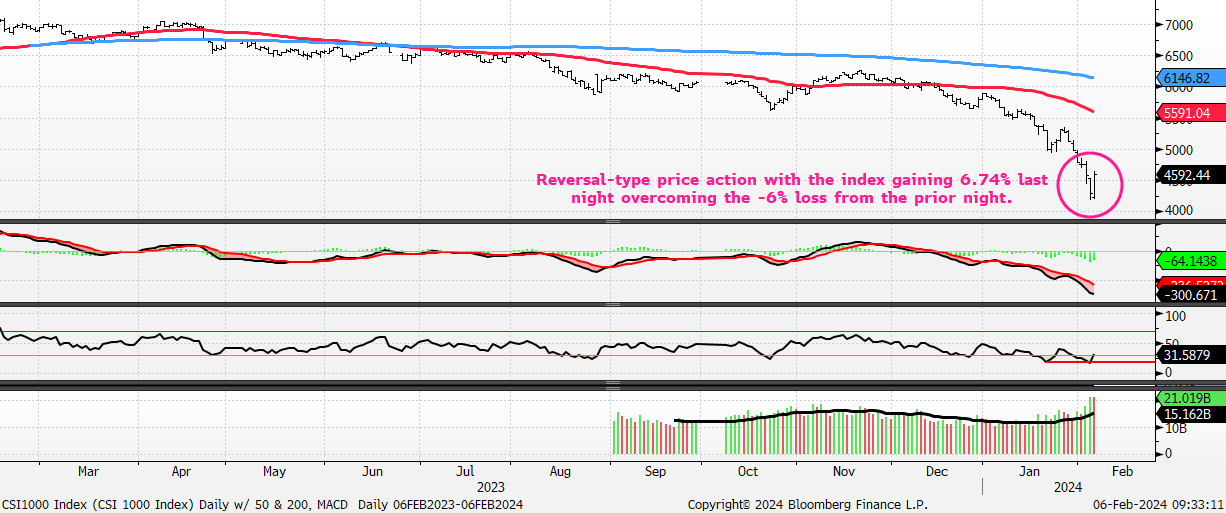Click the blue 6146.82 moving average label
This screenshot has width=1226, height=513.
point(1188,77)
